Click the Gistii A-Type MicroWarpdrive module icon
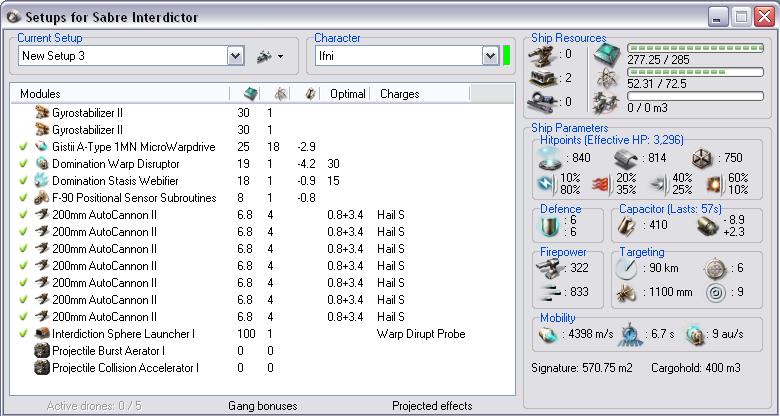Screen dimensions: 780x416 [x=41, y=147]
